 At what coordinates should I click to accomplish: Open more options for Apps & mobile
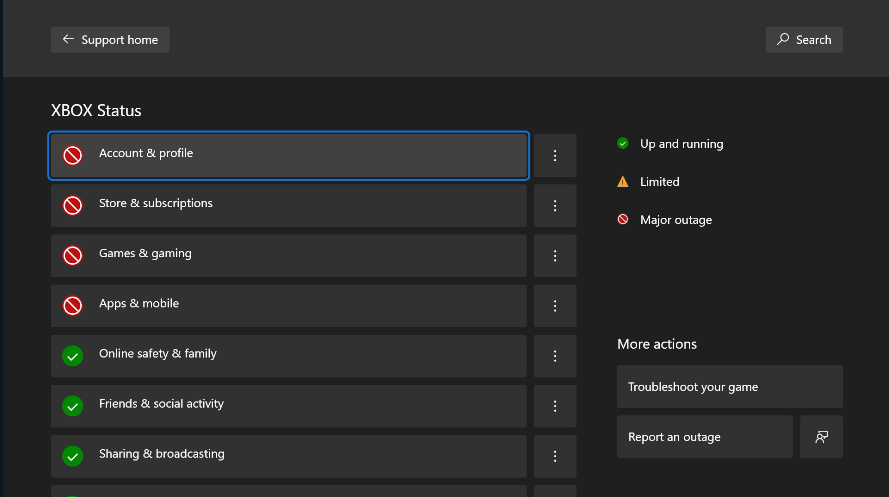pos(555,306)
